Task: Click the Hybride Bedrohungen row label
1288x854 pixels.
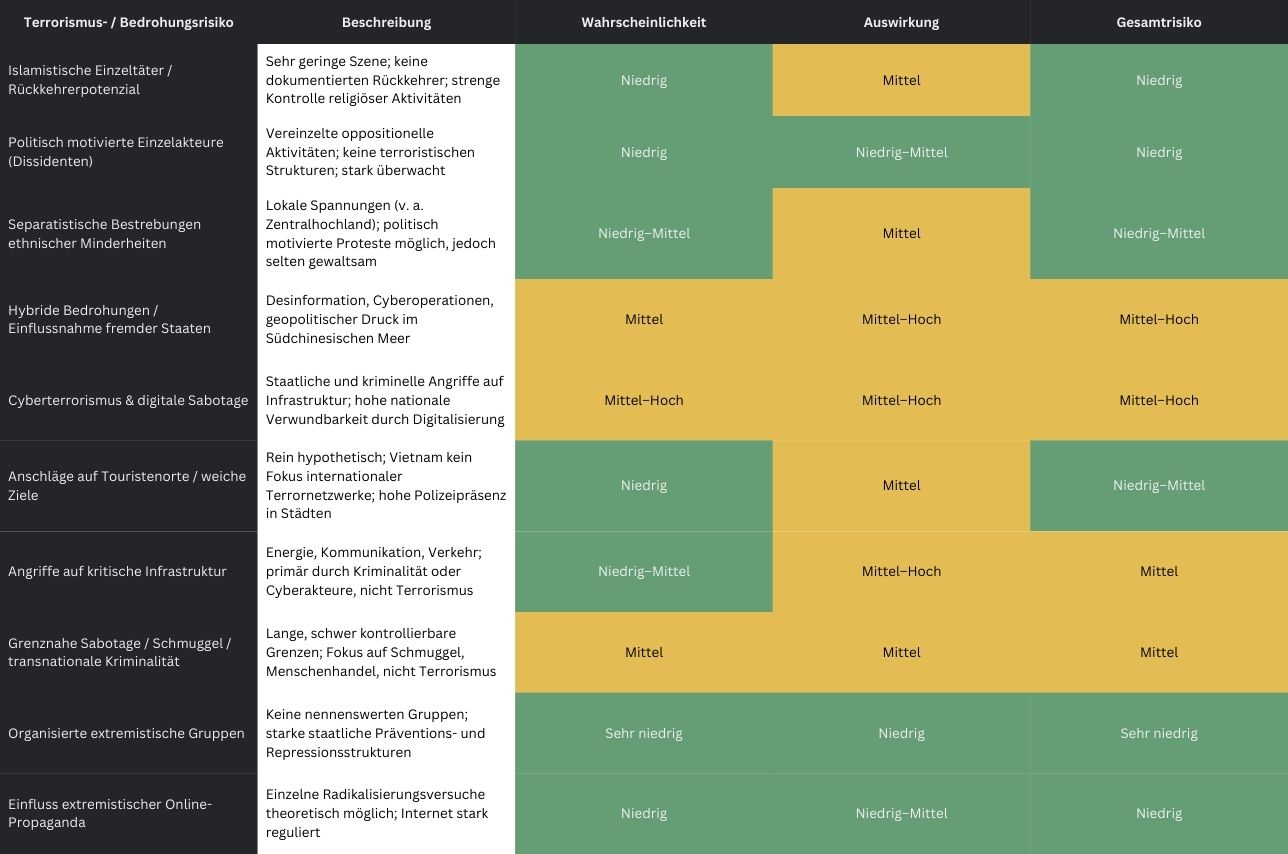Action: tap(109, 319)
